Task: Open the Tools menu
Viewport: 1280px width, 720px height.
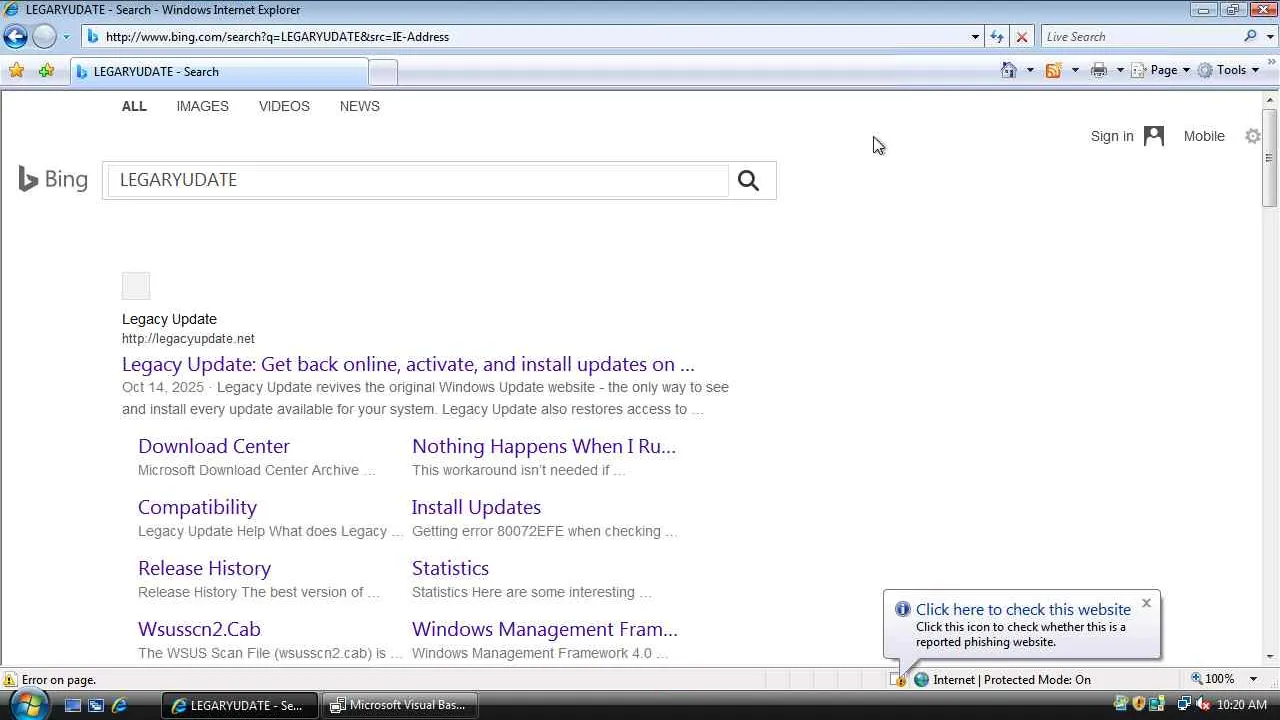Action: tap(1228, 70)
